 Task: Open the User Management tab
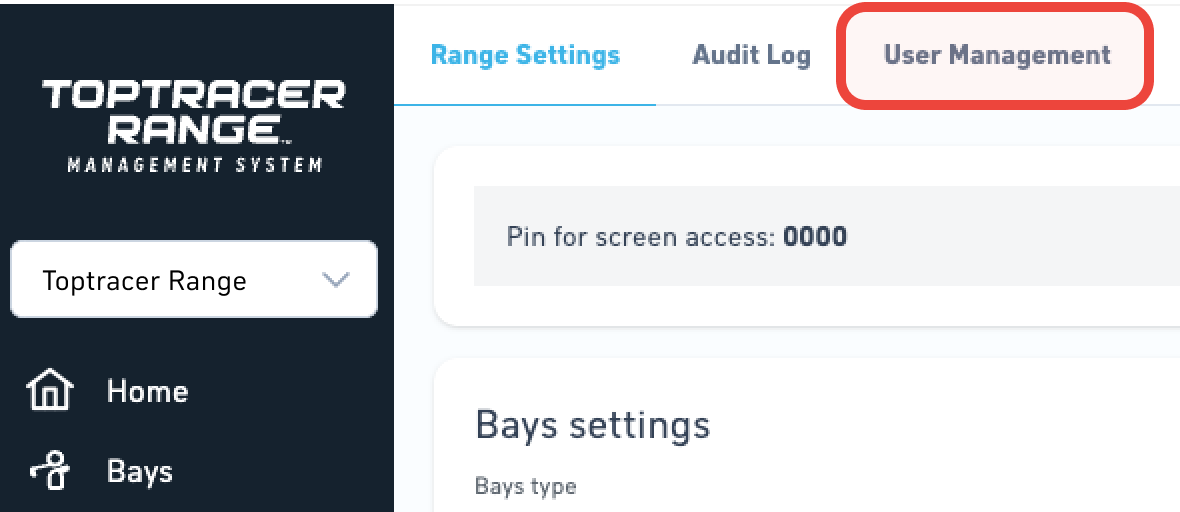click(x=997, y=55)
